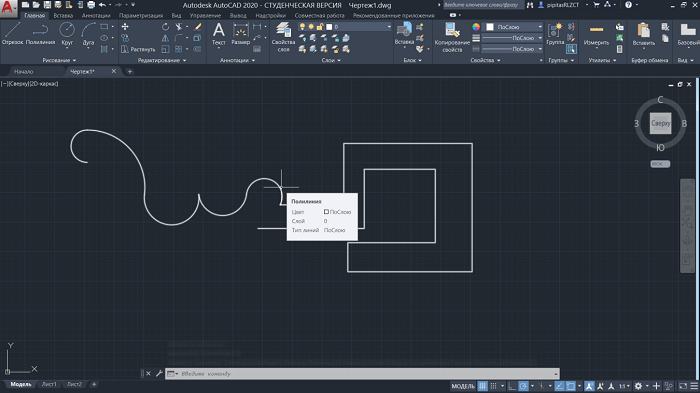Toggle 2D object snap in status bar
This screenshot has width=700, height=393.
571,386
